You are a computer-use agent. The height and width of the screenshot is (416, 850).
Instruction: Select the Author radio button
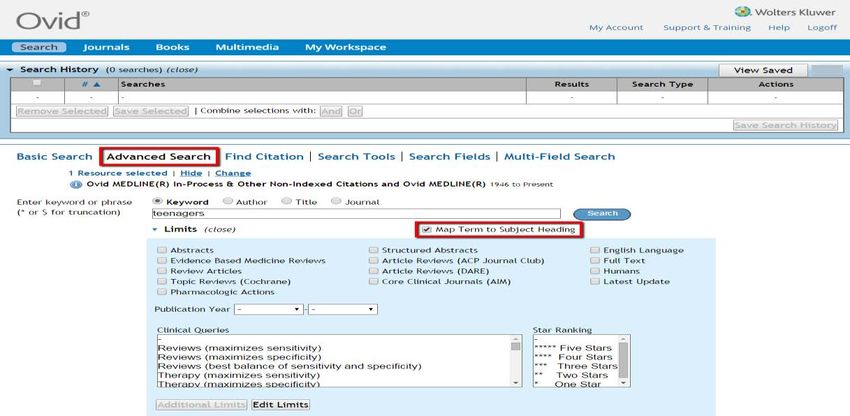coord(228,201)
